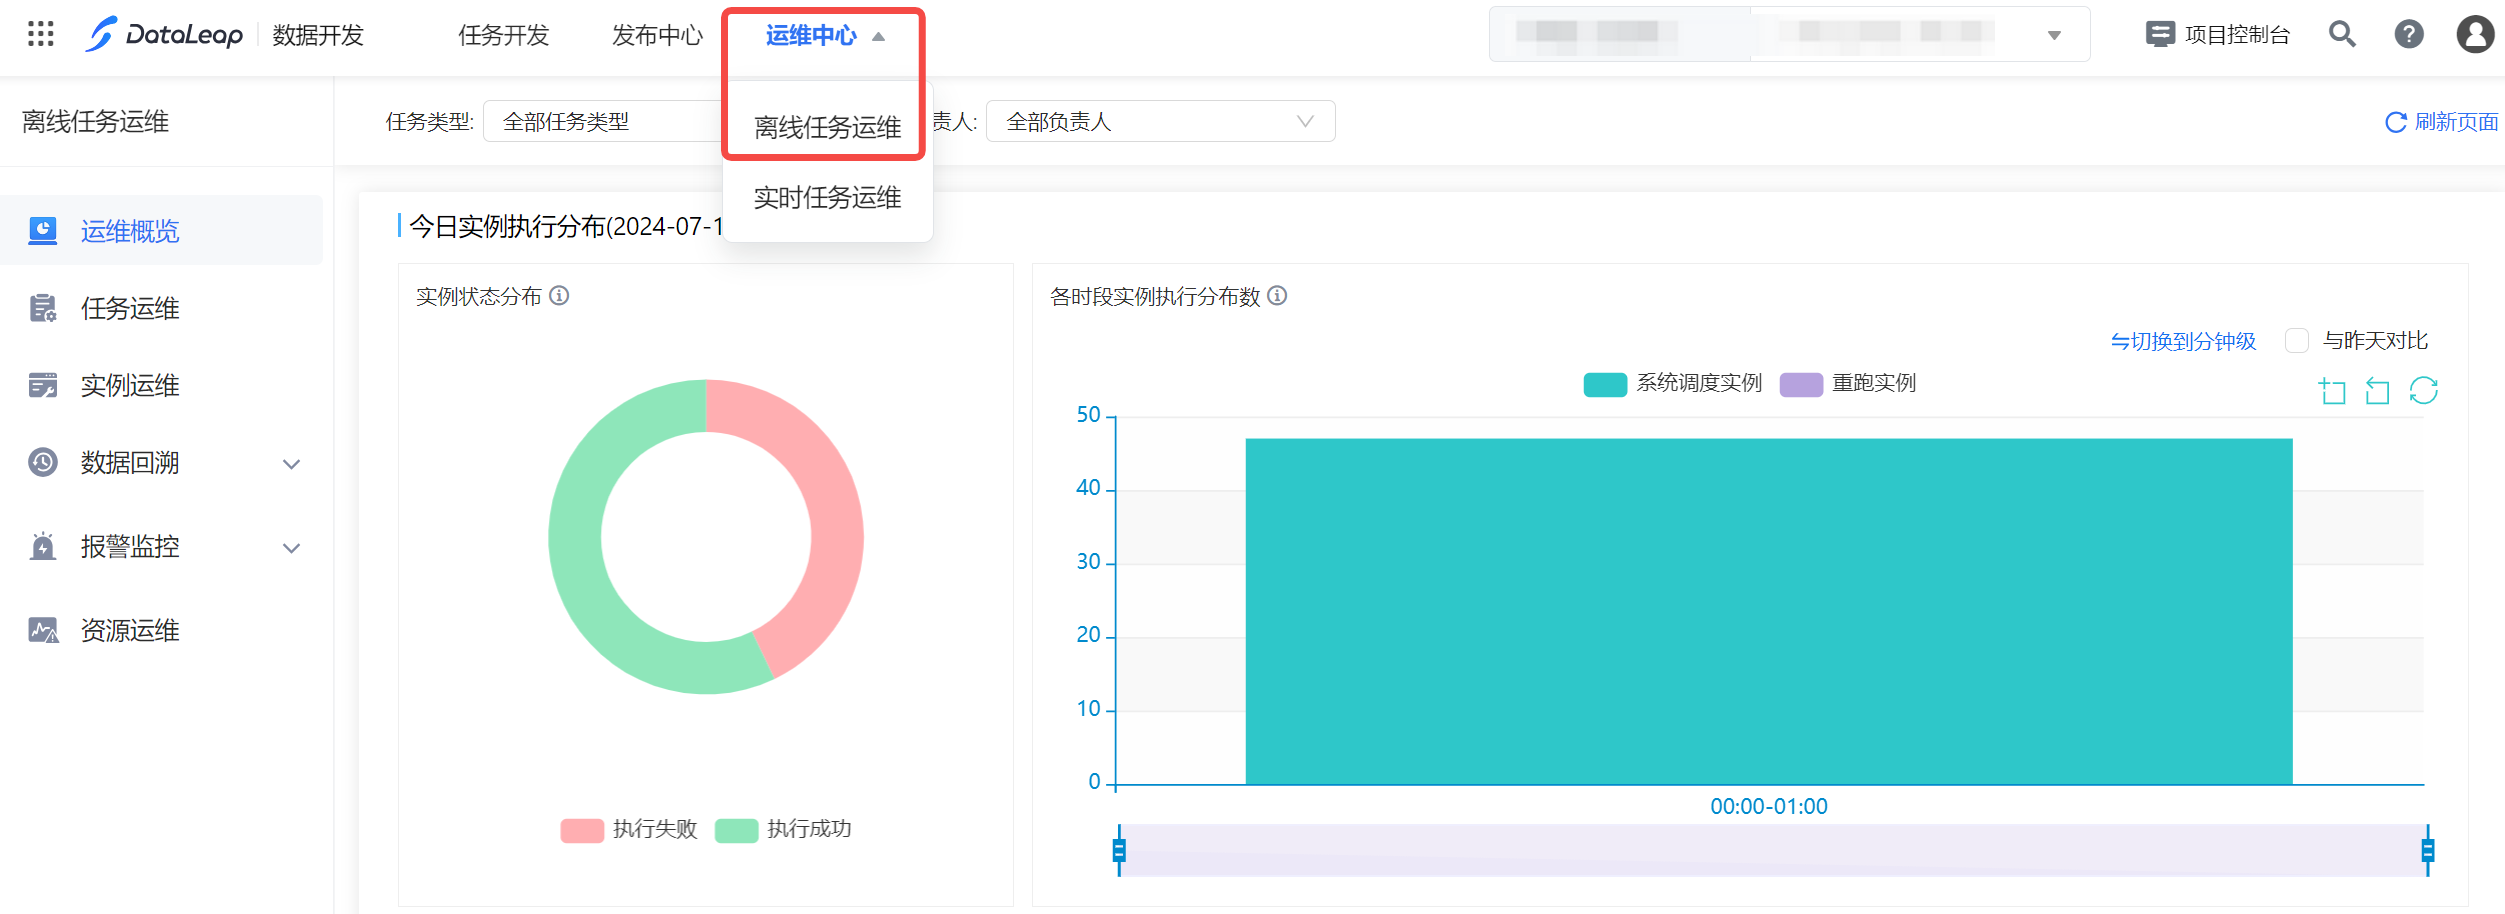
Task: Open the blurred project selector dropdown
Action: [x=1789, y=34]
